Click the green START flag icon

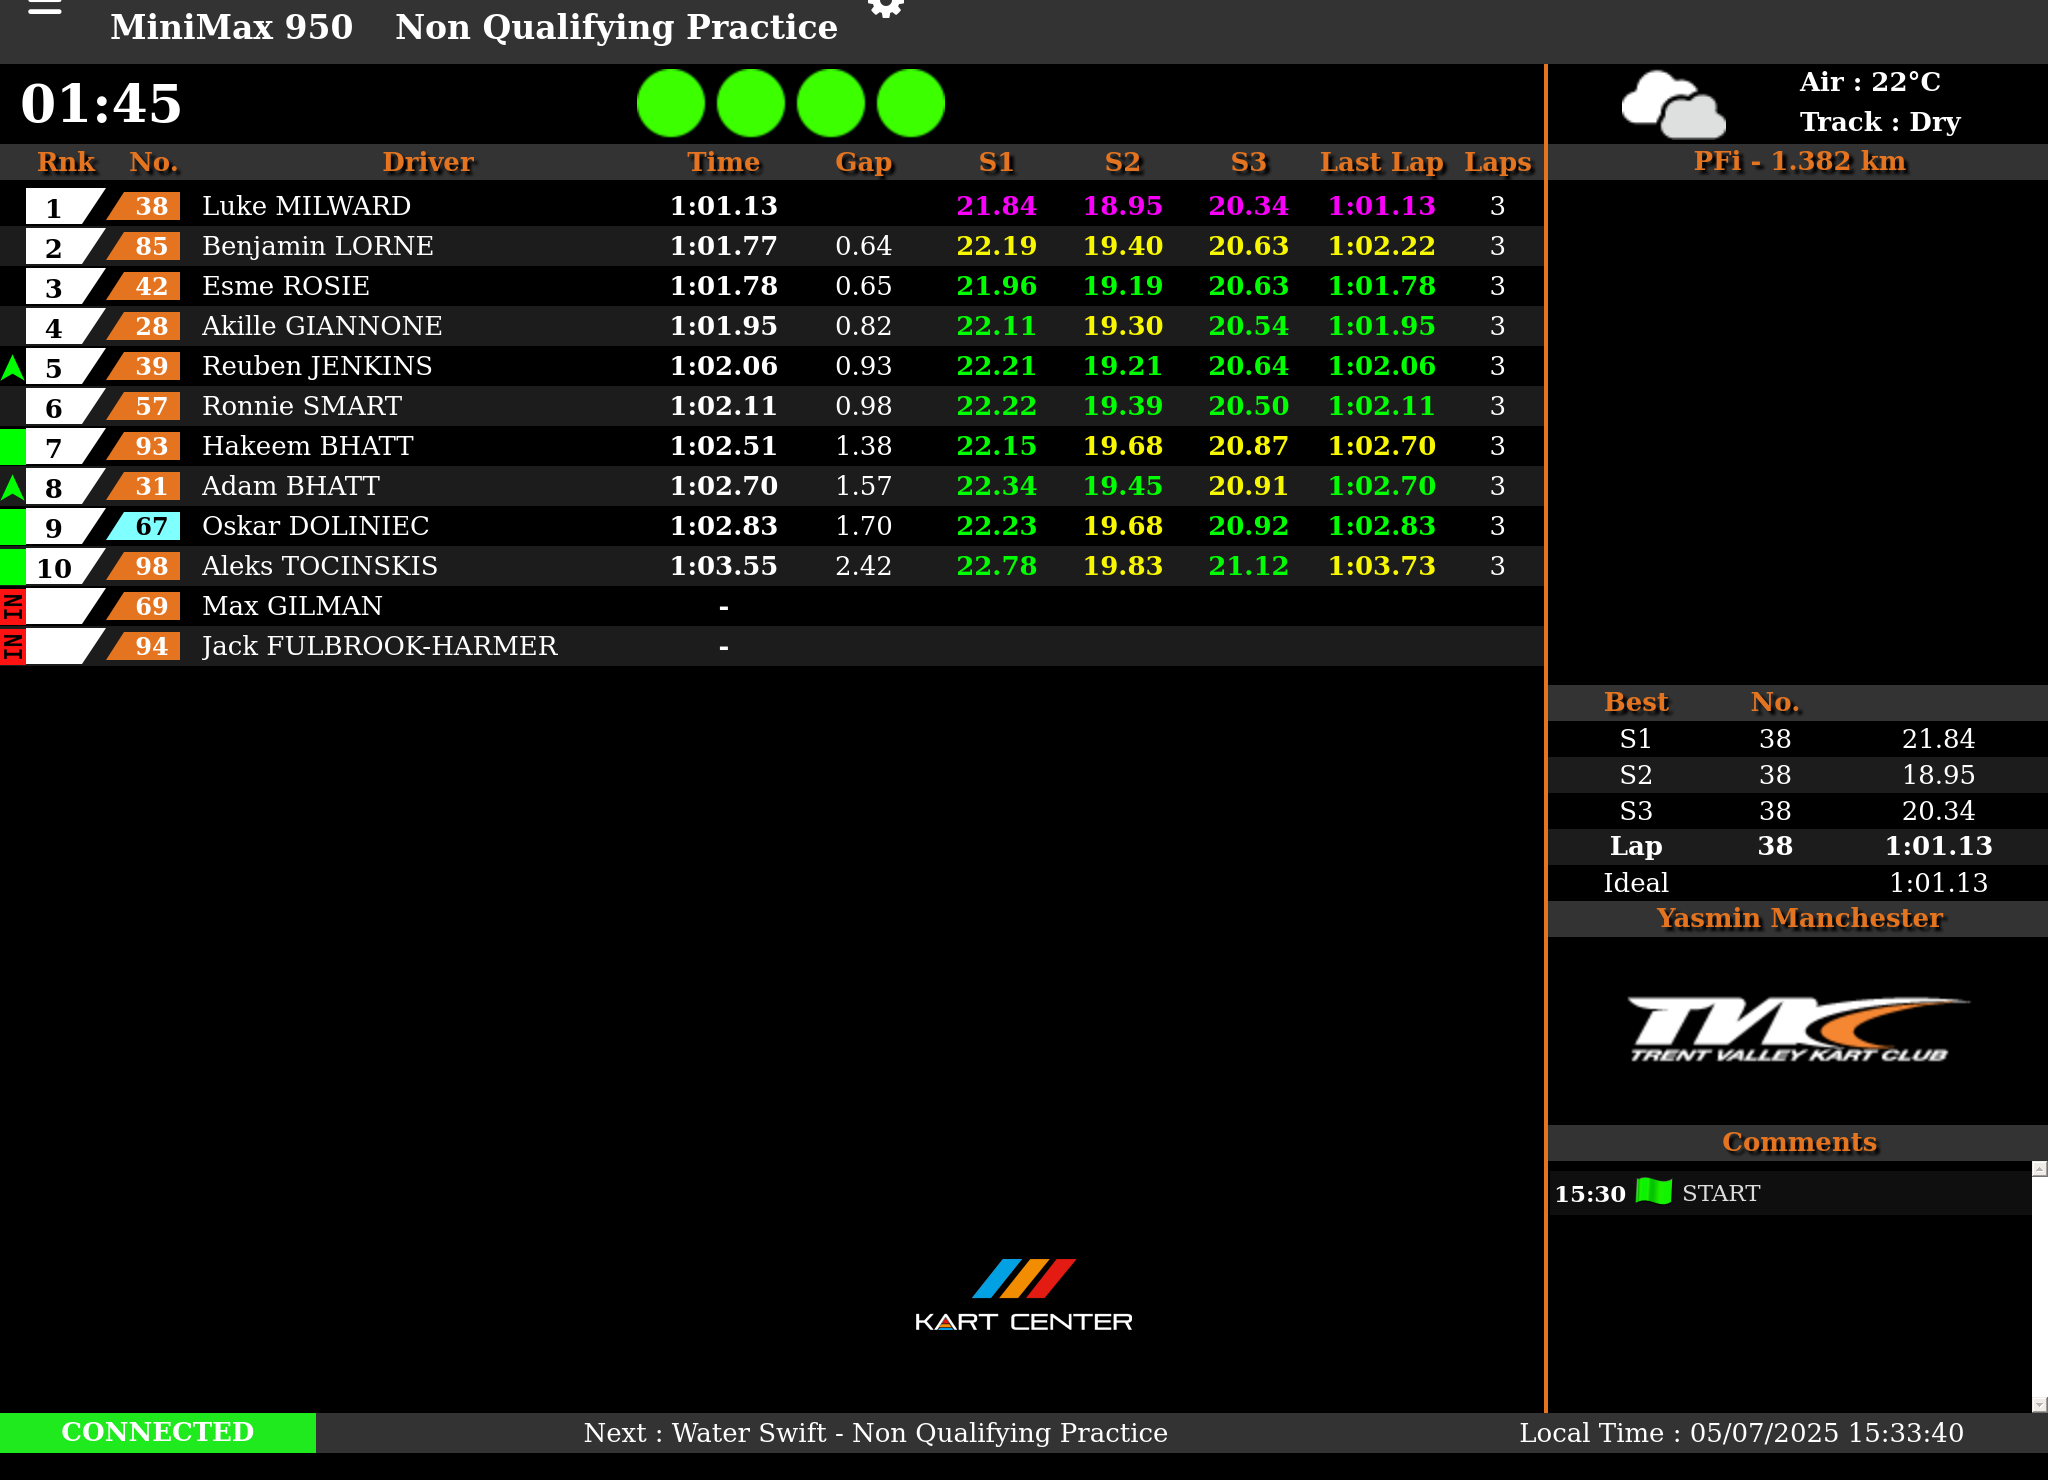click(x=1653, y=1191)
